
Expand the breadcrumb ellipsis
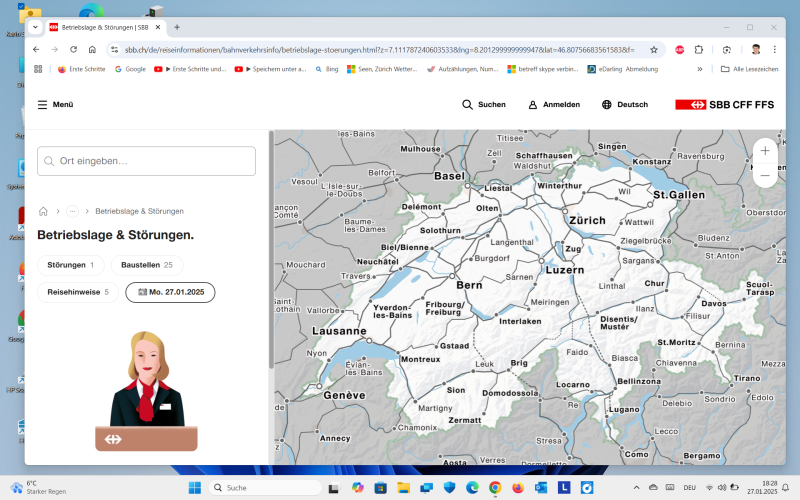[x=72, y=211]
